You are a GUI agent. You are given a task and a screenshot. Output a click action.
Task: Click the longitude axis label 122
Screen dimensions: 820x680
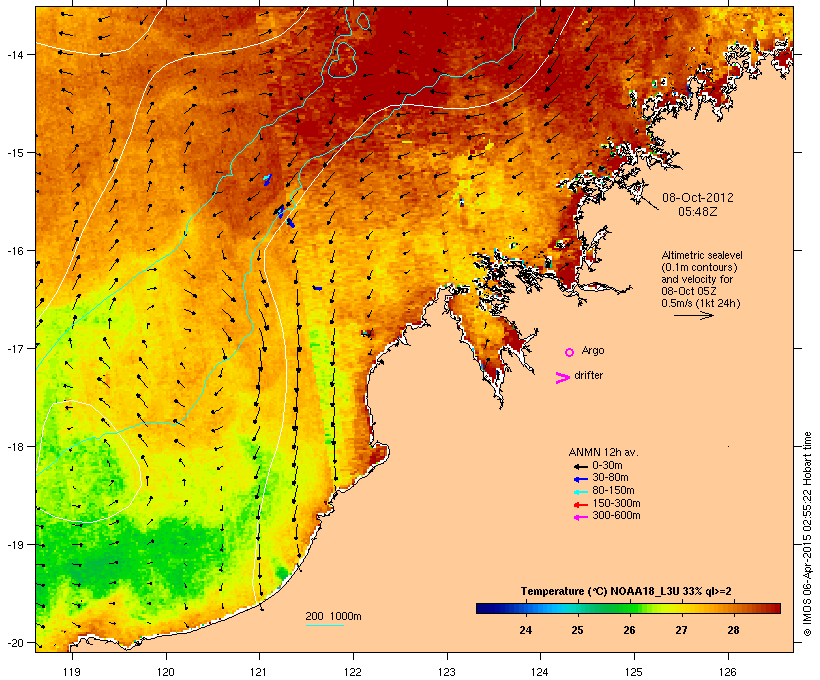tap(353, 672)
